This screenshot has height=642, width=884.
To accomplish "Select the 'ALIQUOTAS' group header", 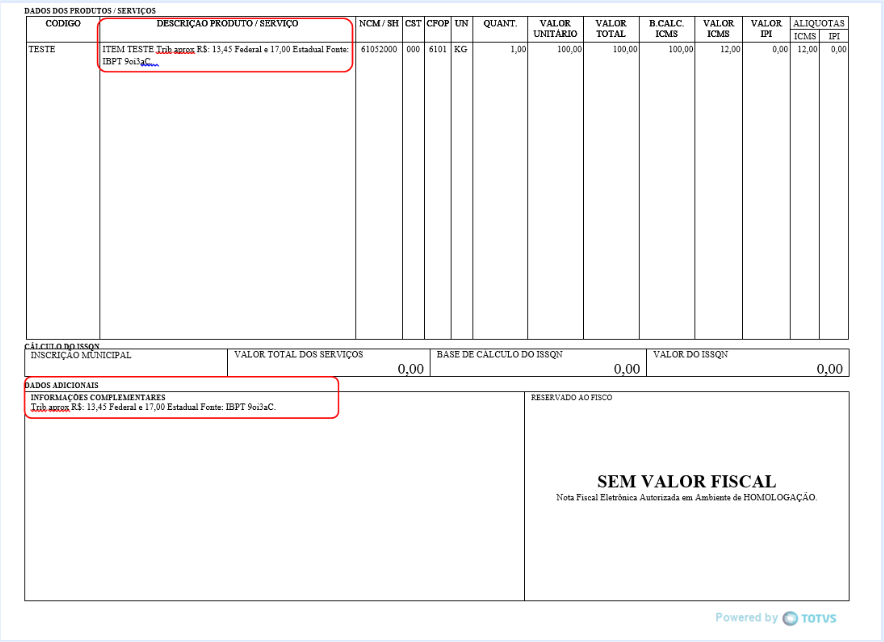I will [819, 24].
